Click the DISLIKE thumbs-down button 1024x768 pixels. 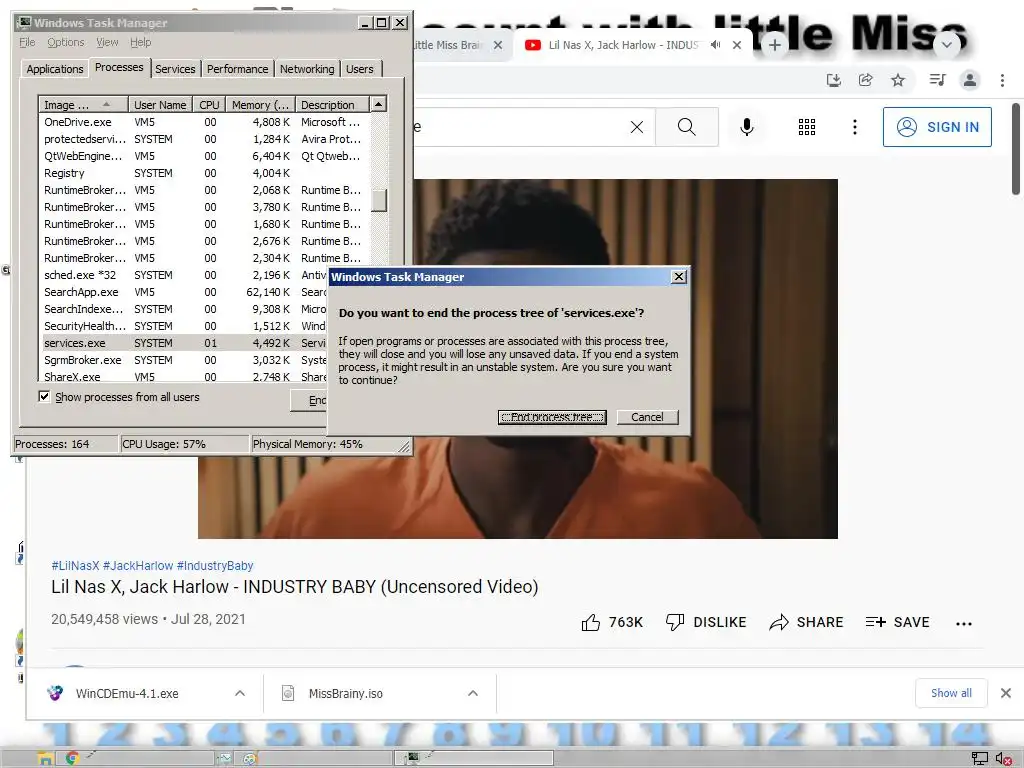(x=706, y=622)
